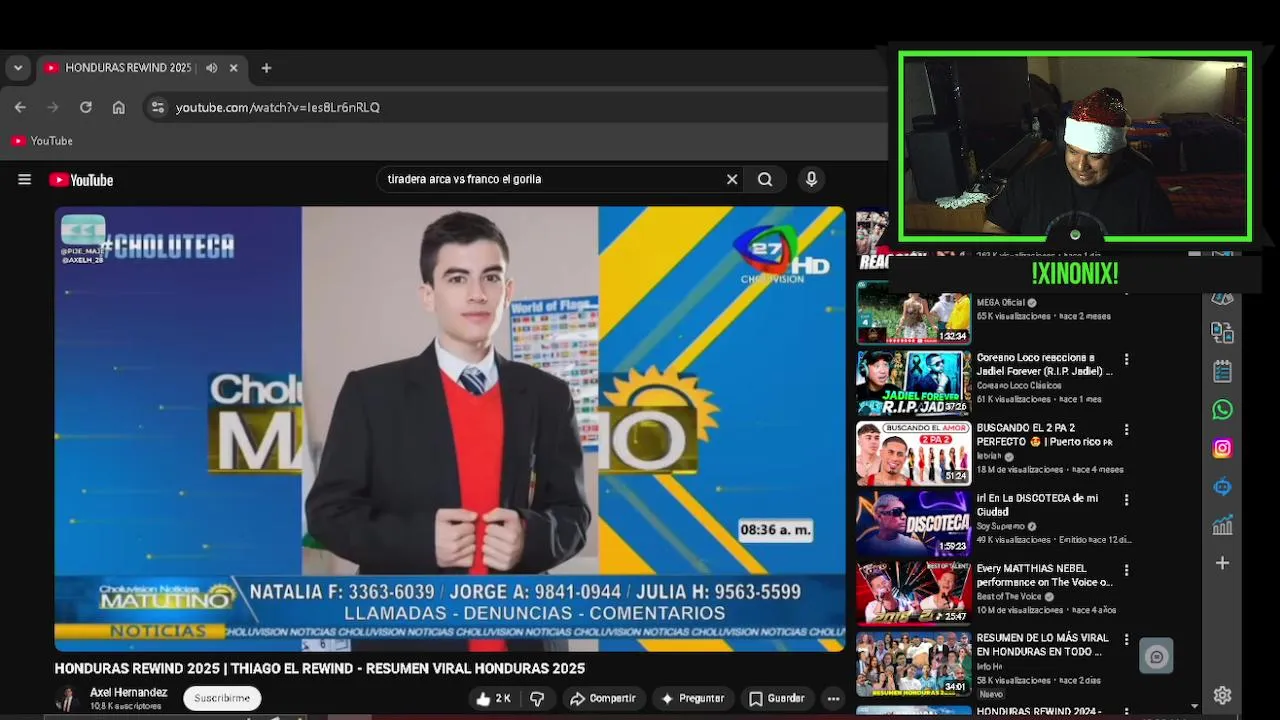
Task: Open options menu for Coreano Loco video
Action: click(x=1126, y=359)
